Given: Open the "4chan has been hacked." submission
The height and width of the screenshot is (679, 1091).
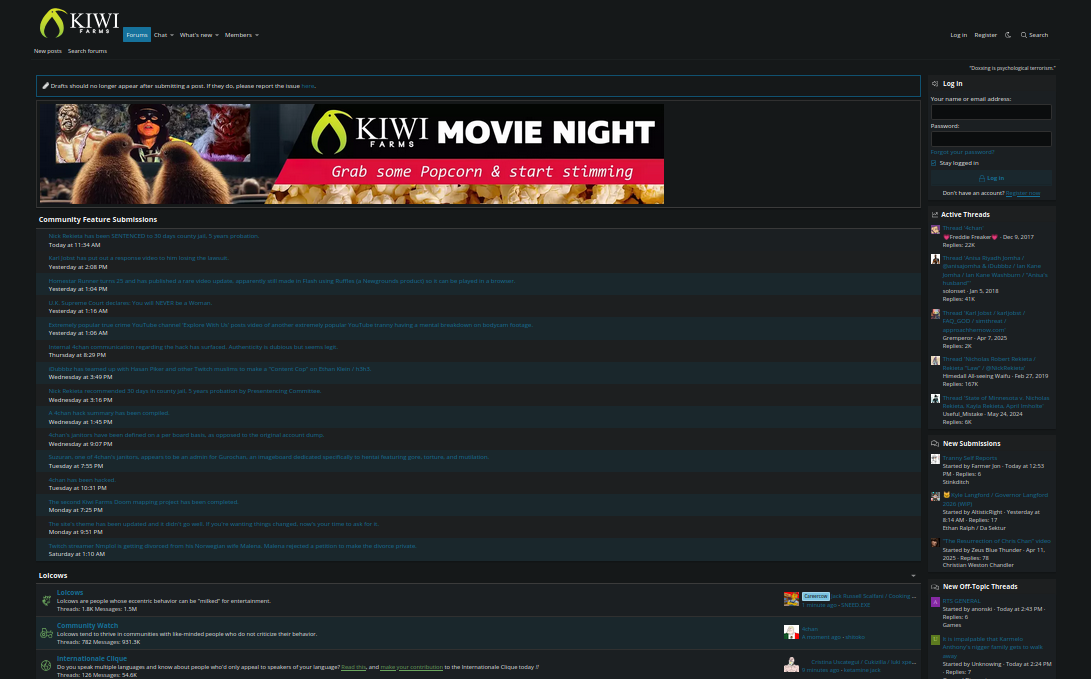Looking at the screenshot, I should (82, 479).
